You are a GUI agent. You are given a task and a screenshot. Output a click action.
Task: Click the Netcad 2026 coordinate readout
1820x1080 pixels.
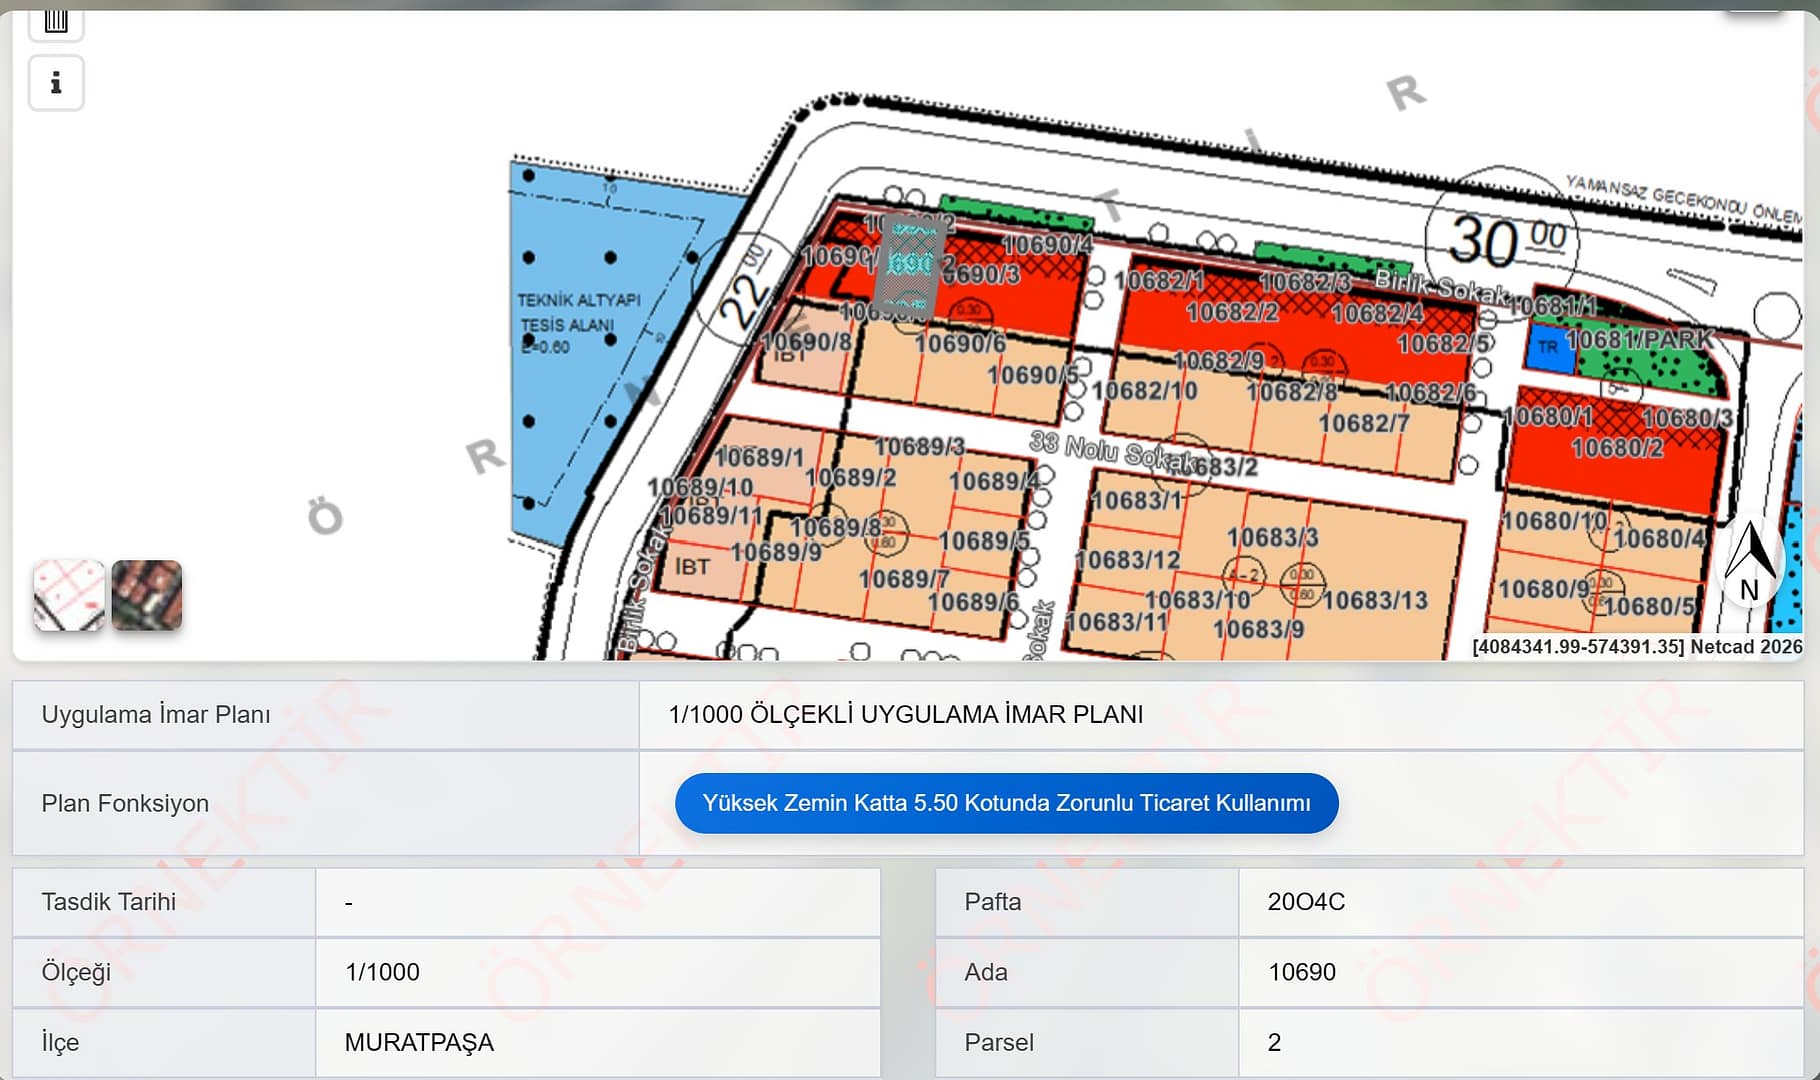[x=1637, y=647]
